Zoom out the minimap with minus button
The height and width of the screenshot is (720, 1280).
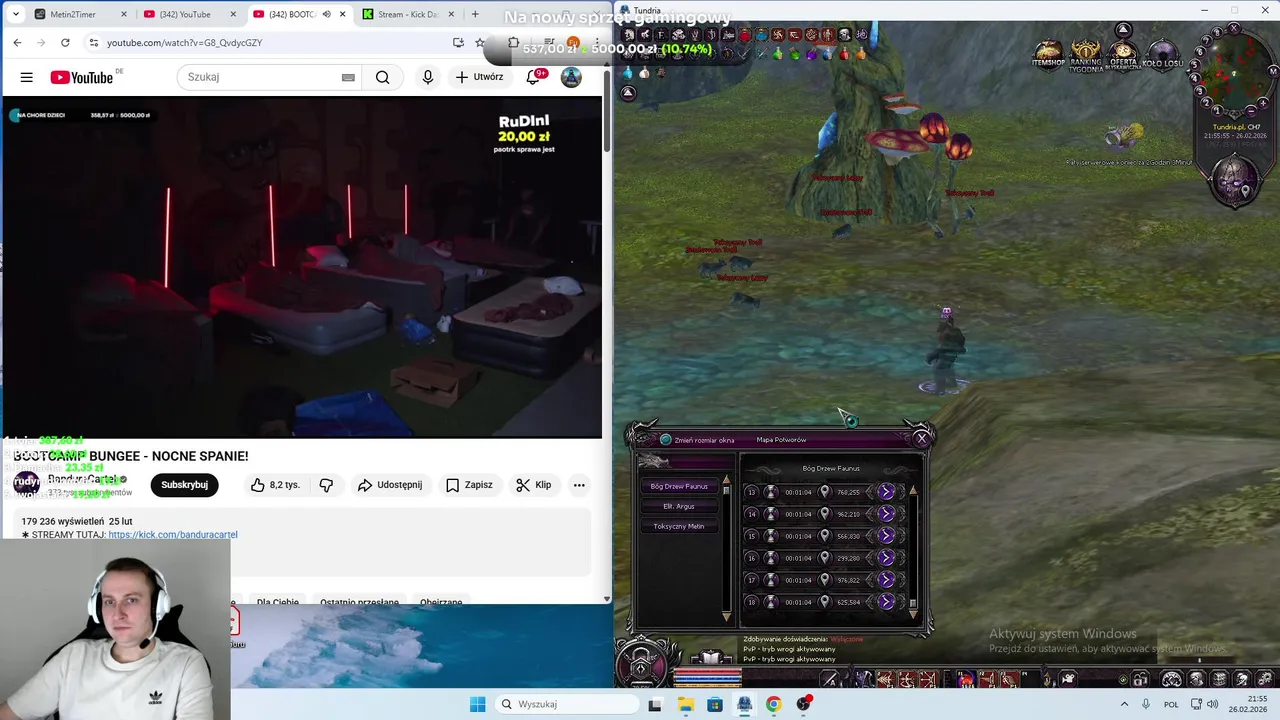pyautogui.click(x=1251, y=111)
